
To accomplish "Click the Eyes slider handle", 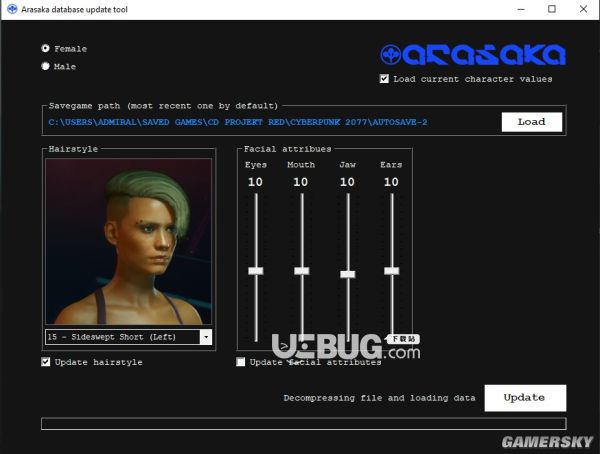I will 256,271.
